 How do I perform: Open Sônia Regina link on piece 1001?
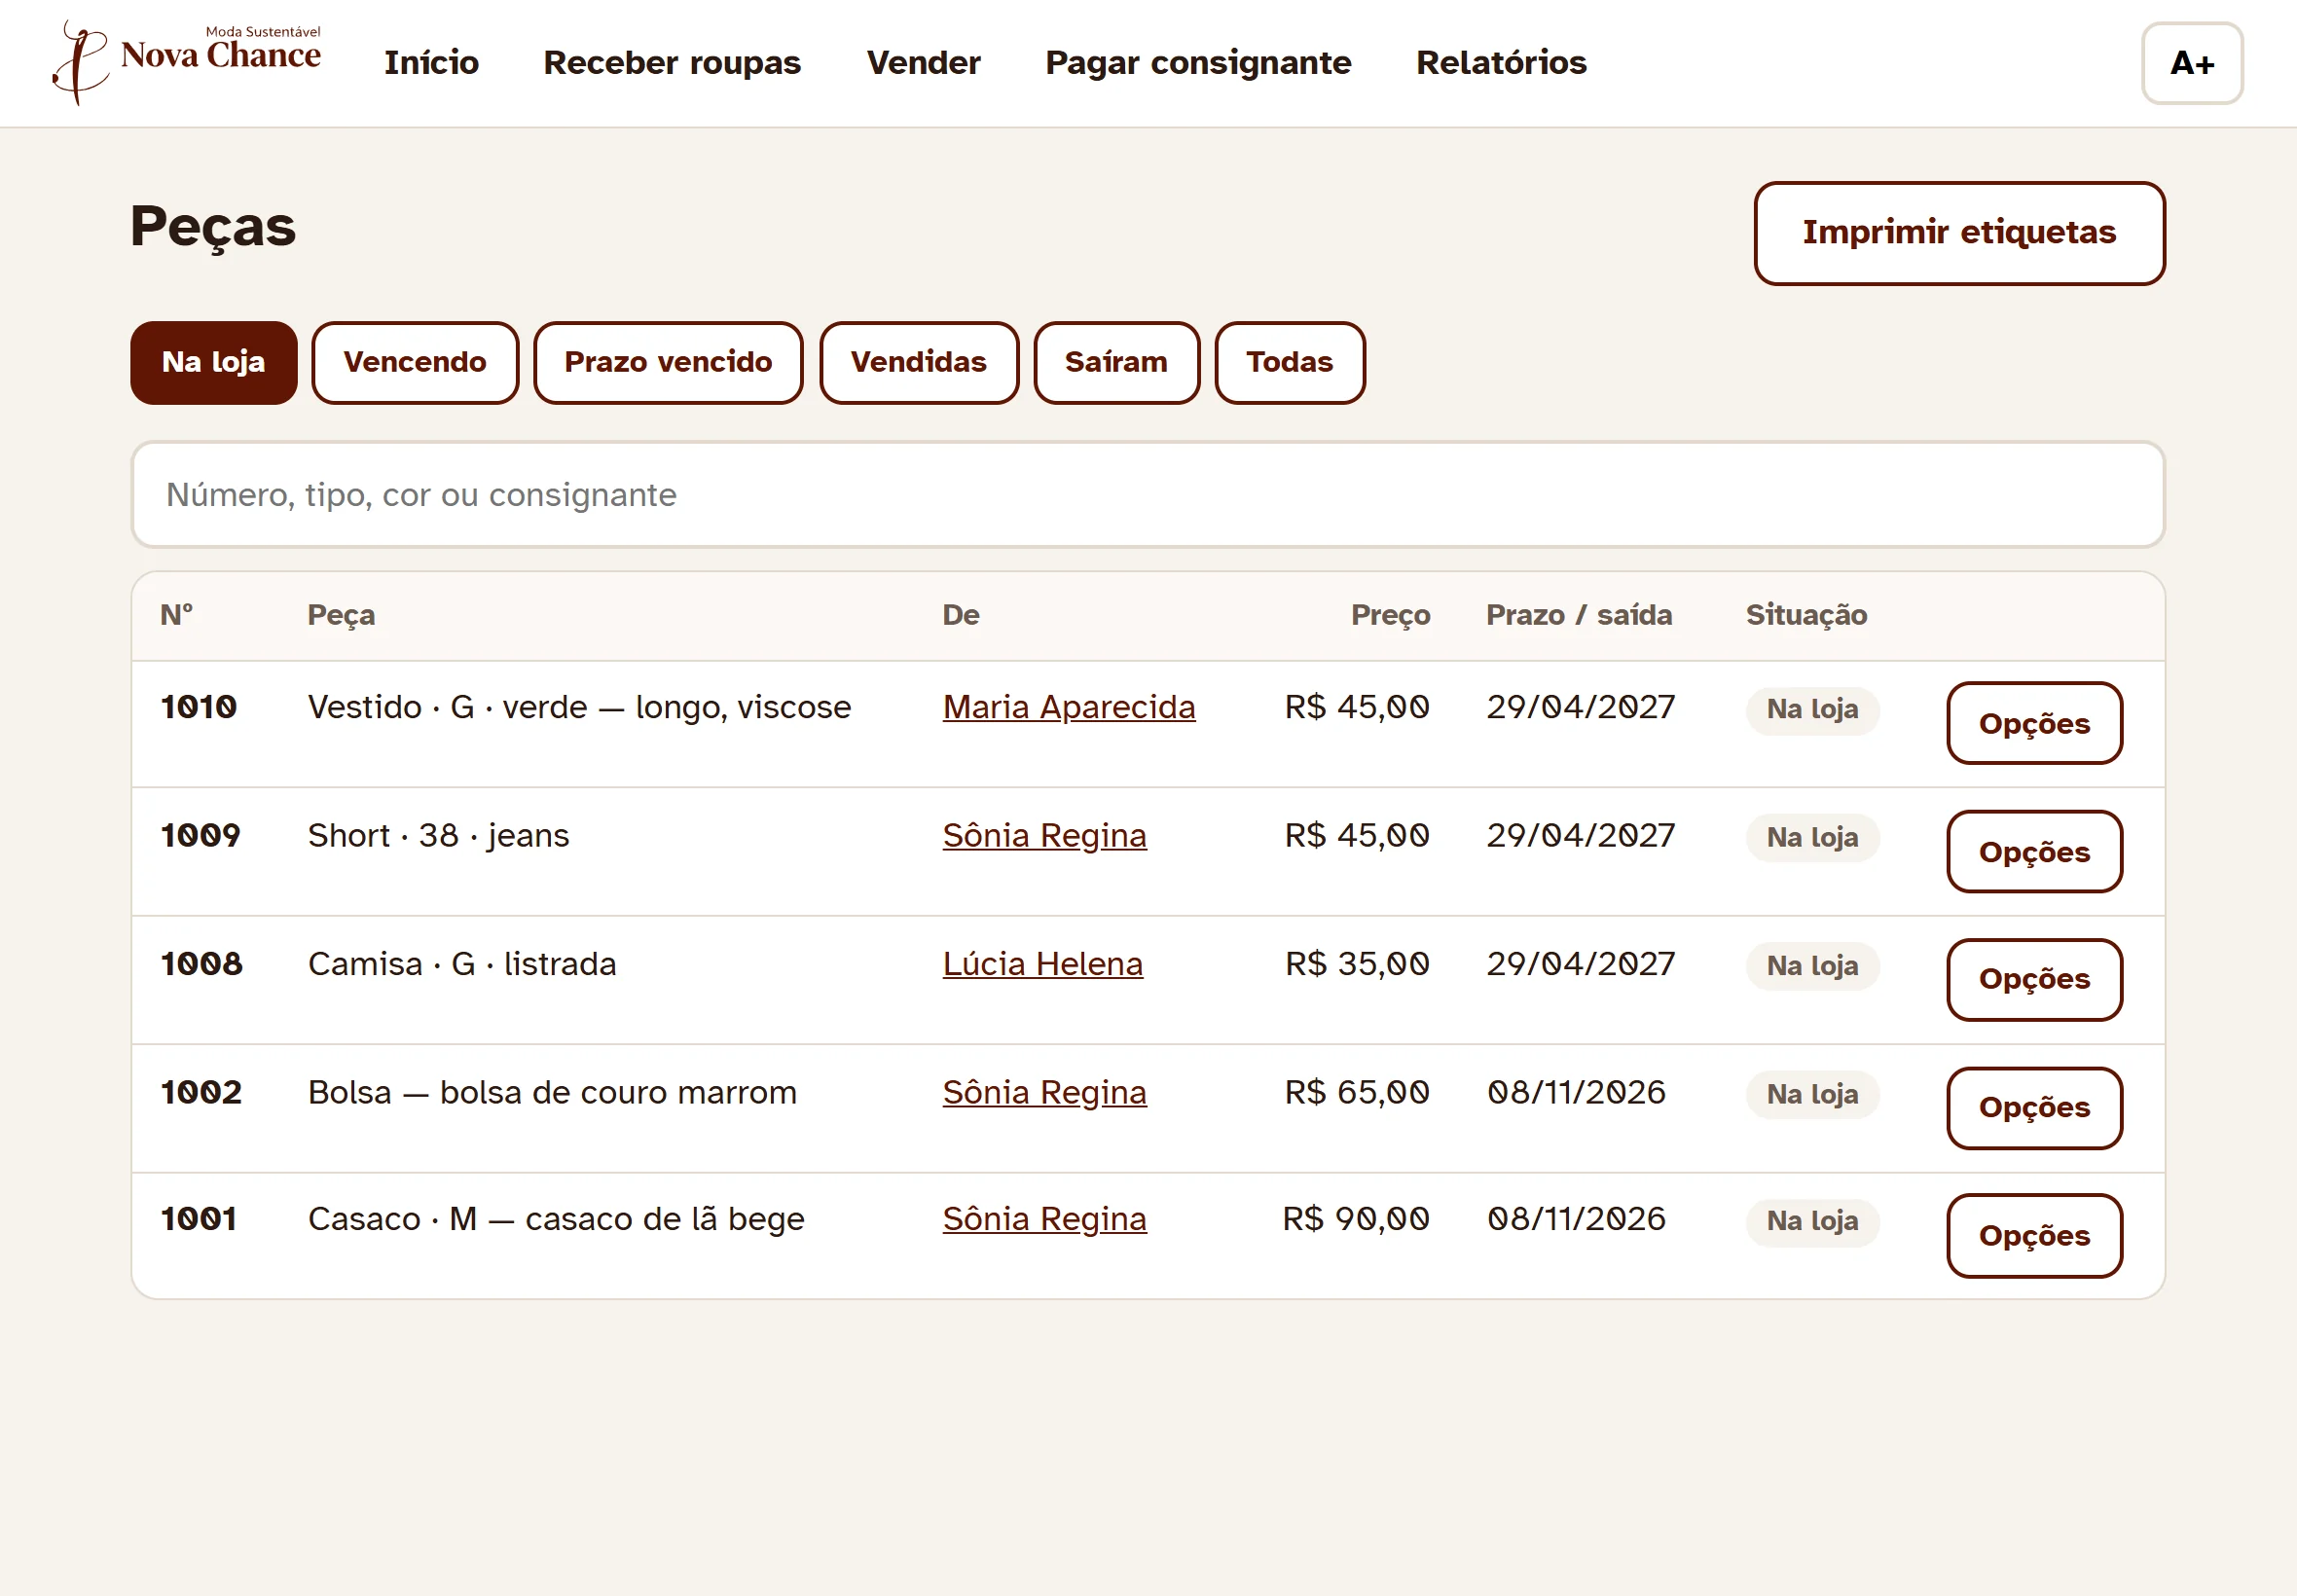pos(1045,1219)
